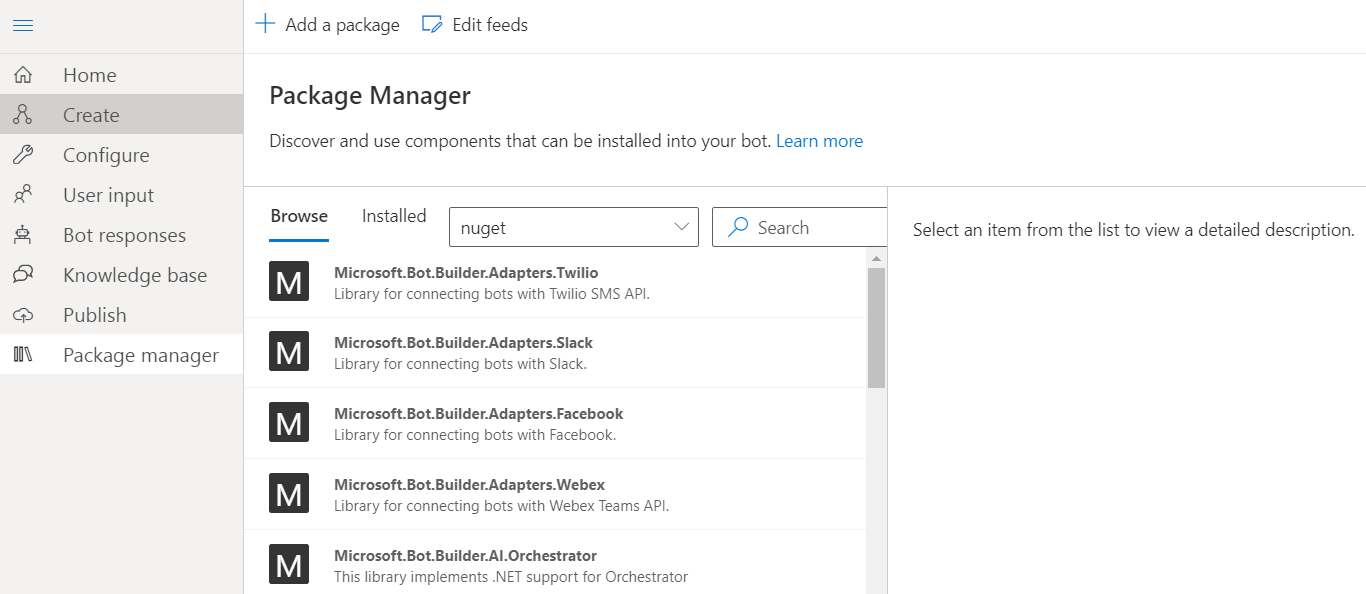The image size is (1366, 594).
Task: Click the Package manager library icon
Action: pyautogui.click(x=23, y=355)
